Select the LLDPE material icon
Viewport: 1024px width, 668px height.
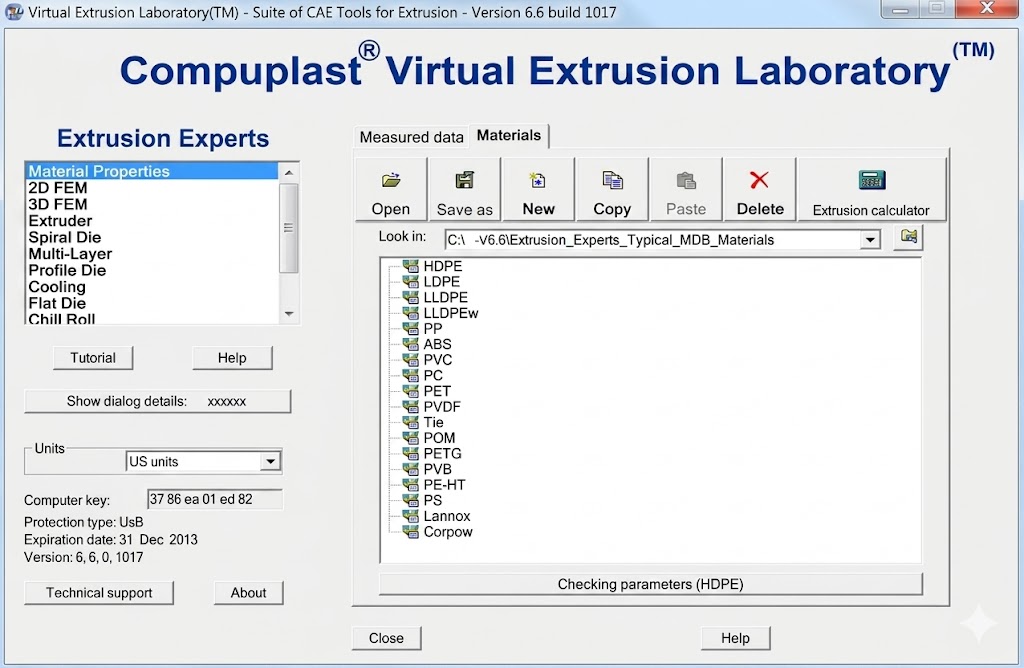(411, 298)
